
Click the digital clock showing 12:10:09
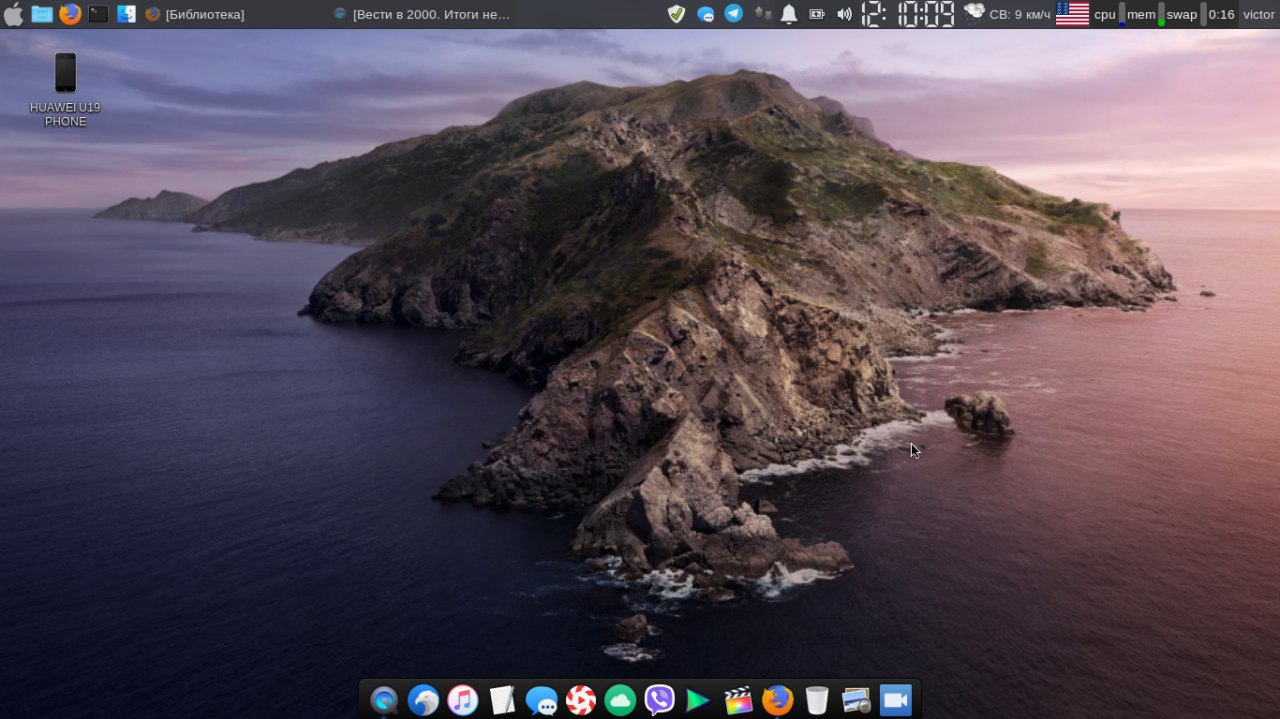[908, 14]
